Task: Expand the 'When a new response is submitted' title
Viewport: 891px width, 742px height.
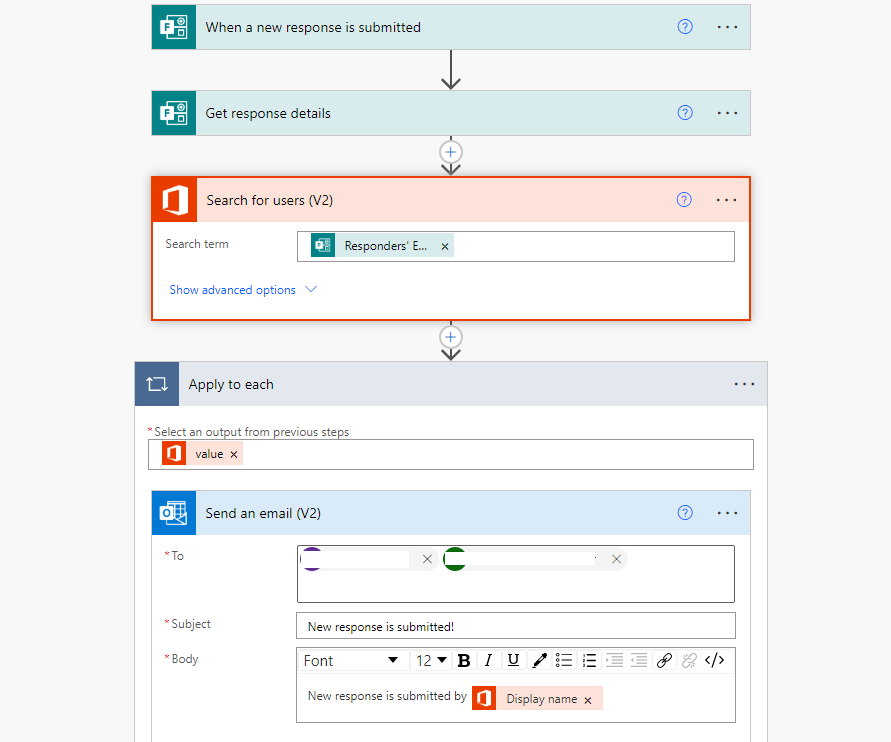Action: (313, 27)
